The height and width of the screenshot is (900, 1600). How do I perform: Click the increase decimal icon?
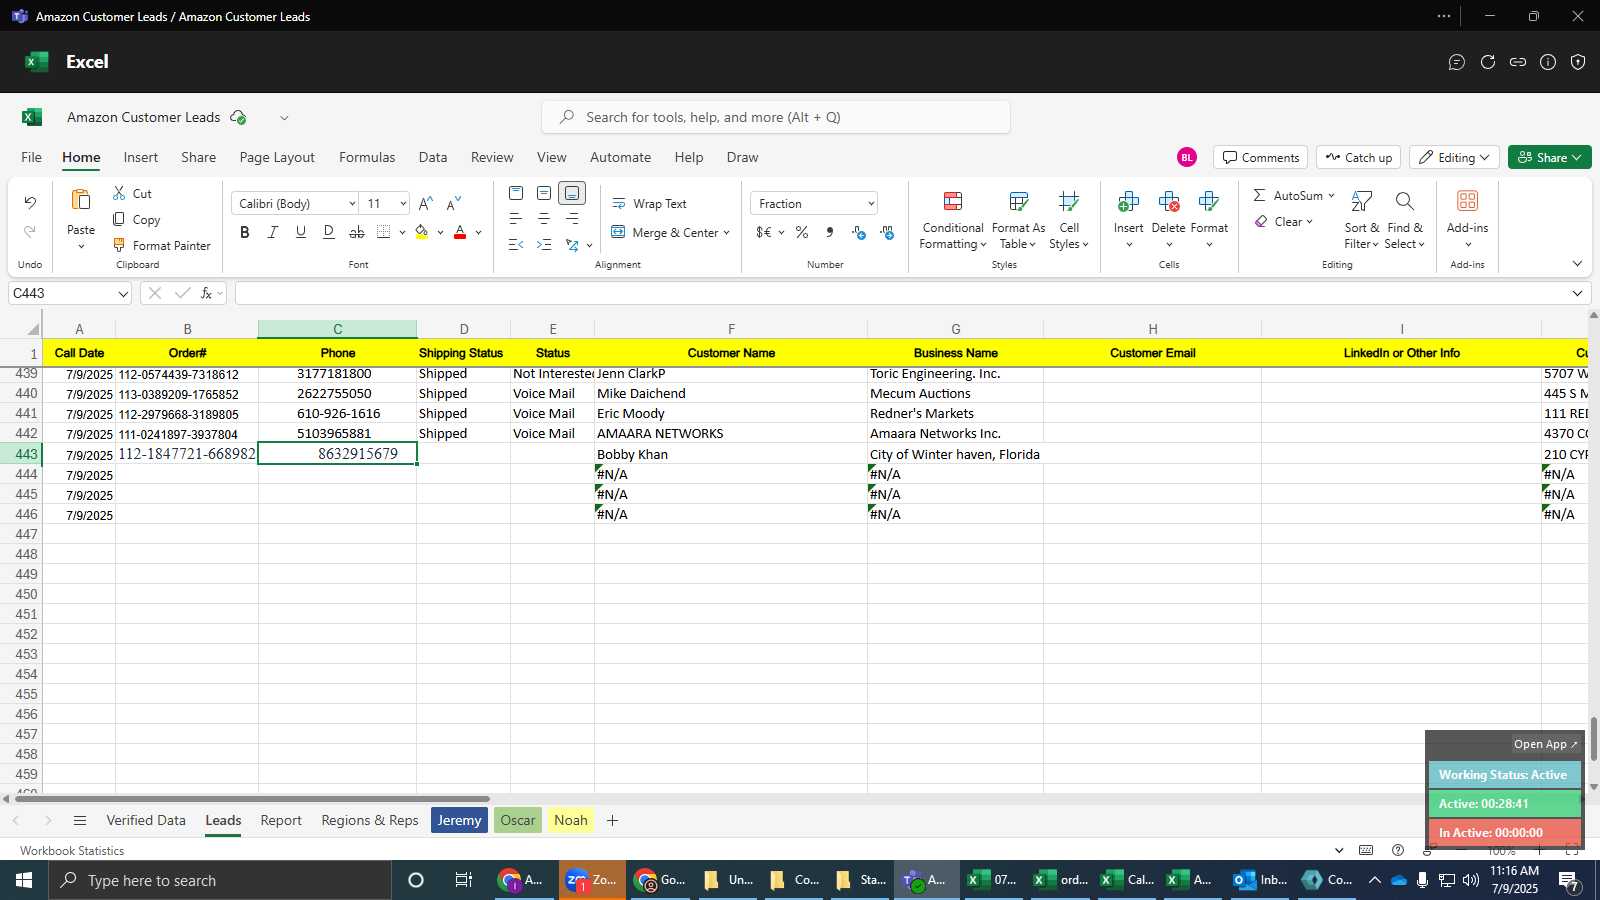click(x=859, y=232)
